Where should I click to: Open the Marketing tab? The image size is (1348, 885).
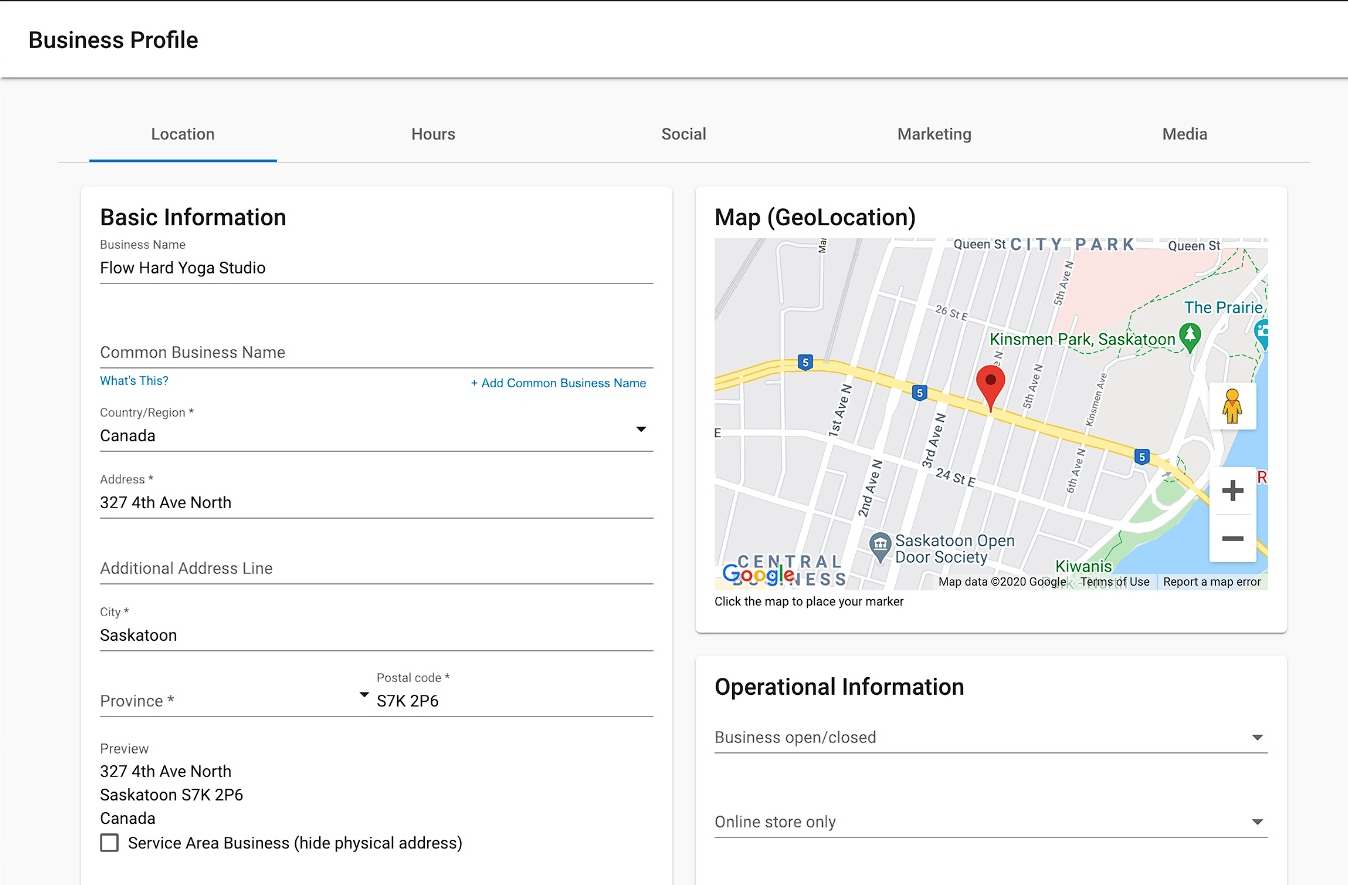934,134
